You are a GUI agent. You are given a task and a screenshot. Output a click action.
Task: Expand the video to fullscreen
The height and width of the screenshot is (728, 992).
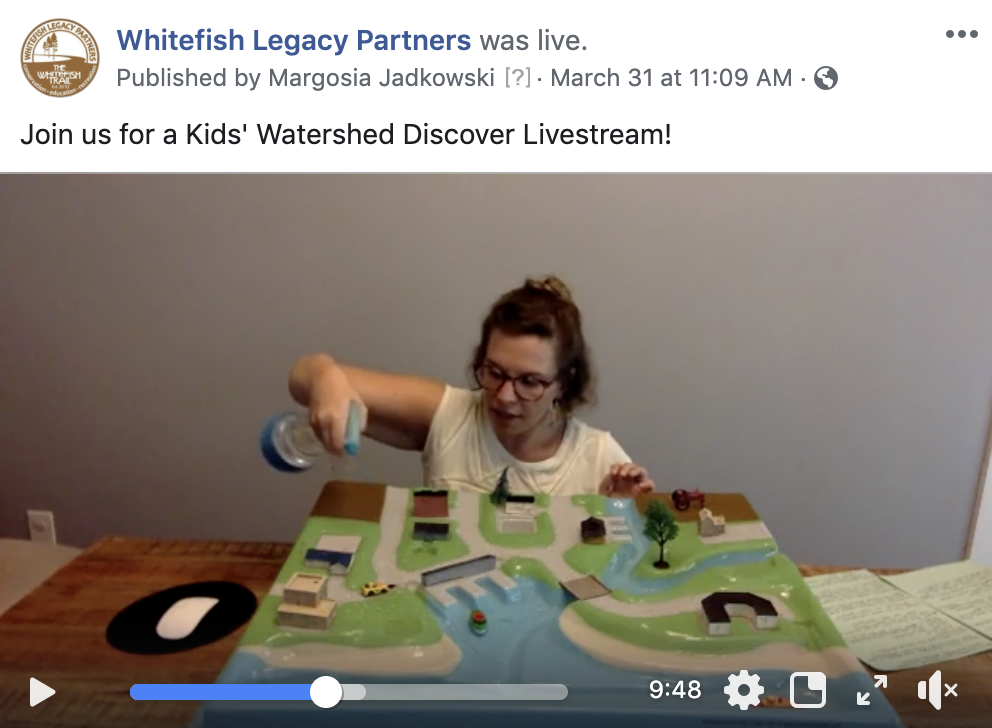coord(872,690)
